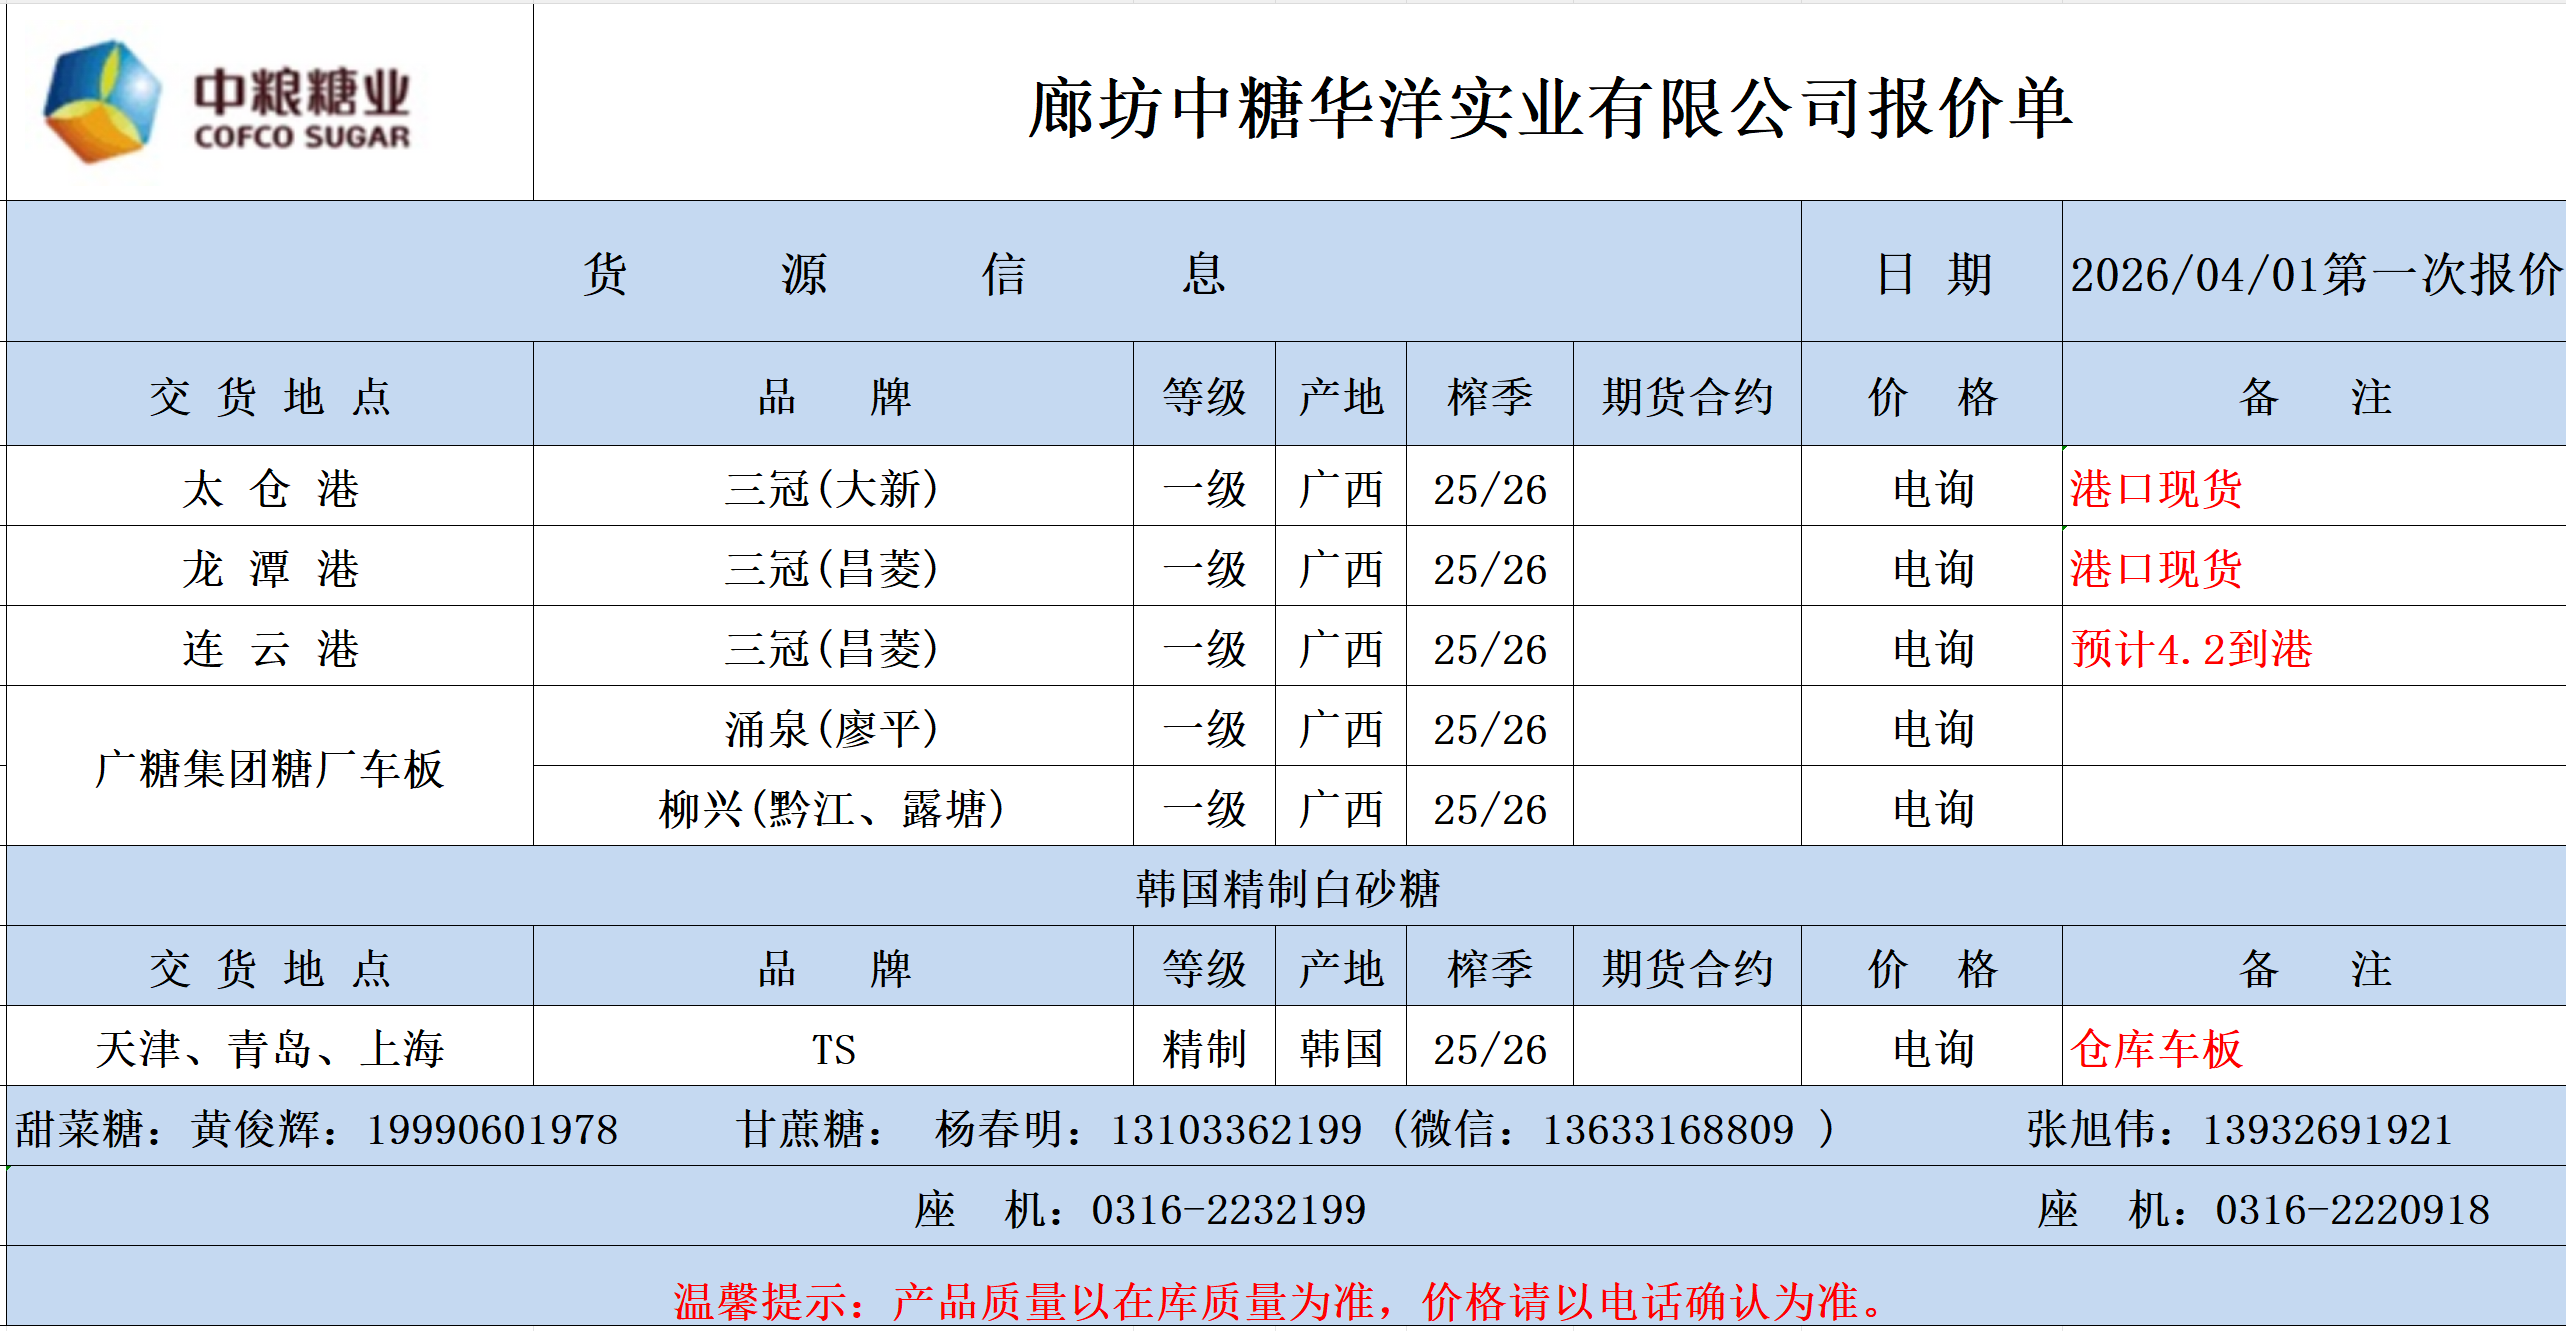
Task: Select the 2026/04/01第一次报价 date cell
Action: (x=2314, y=273)
